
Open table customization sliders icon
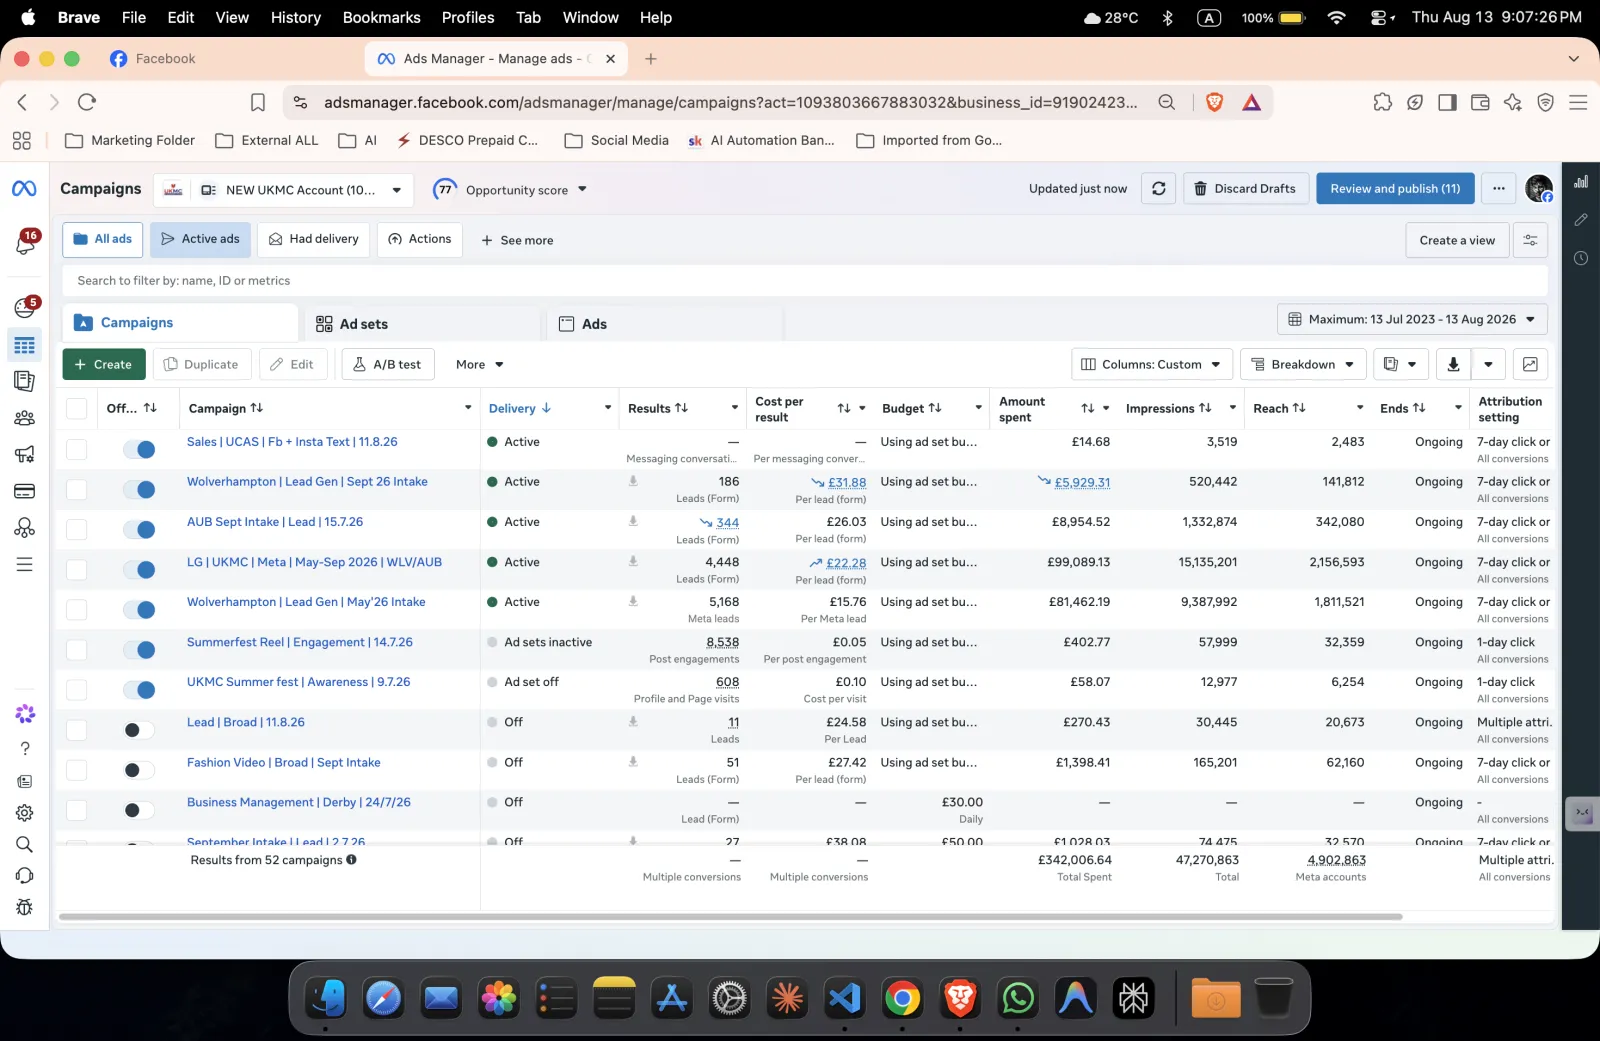pyautogui.click(x=1530, y=240)
